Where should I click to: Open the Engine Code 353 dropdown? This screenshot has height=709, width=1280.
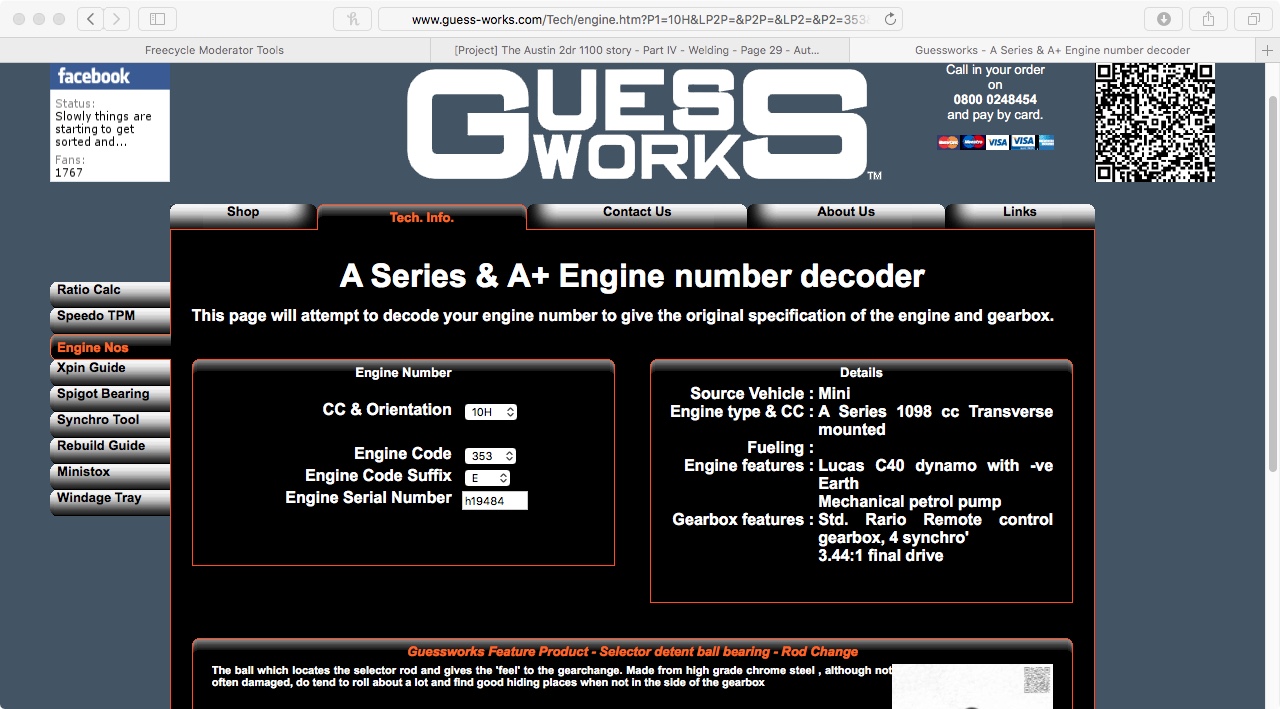click(x=491, y=456)
